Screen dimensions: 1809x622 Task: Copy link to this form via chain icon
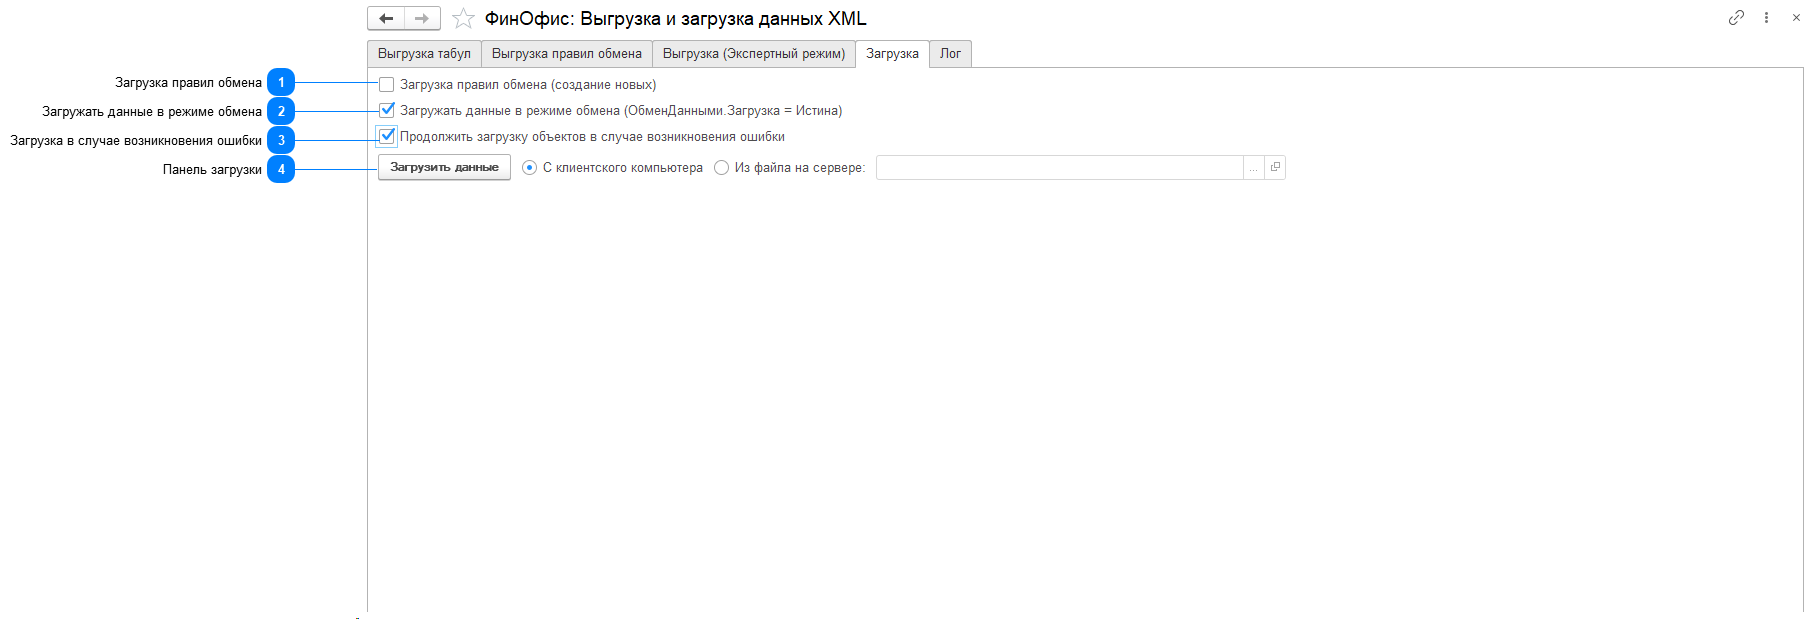click(x=1736, y=18)
